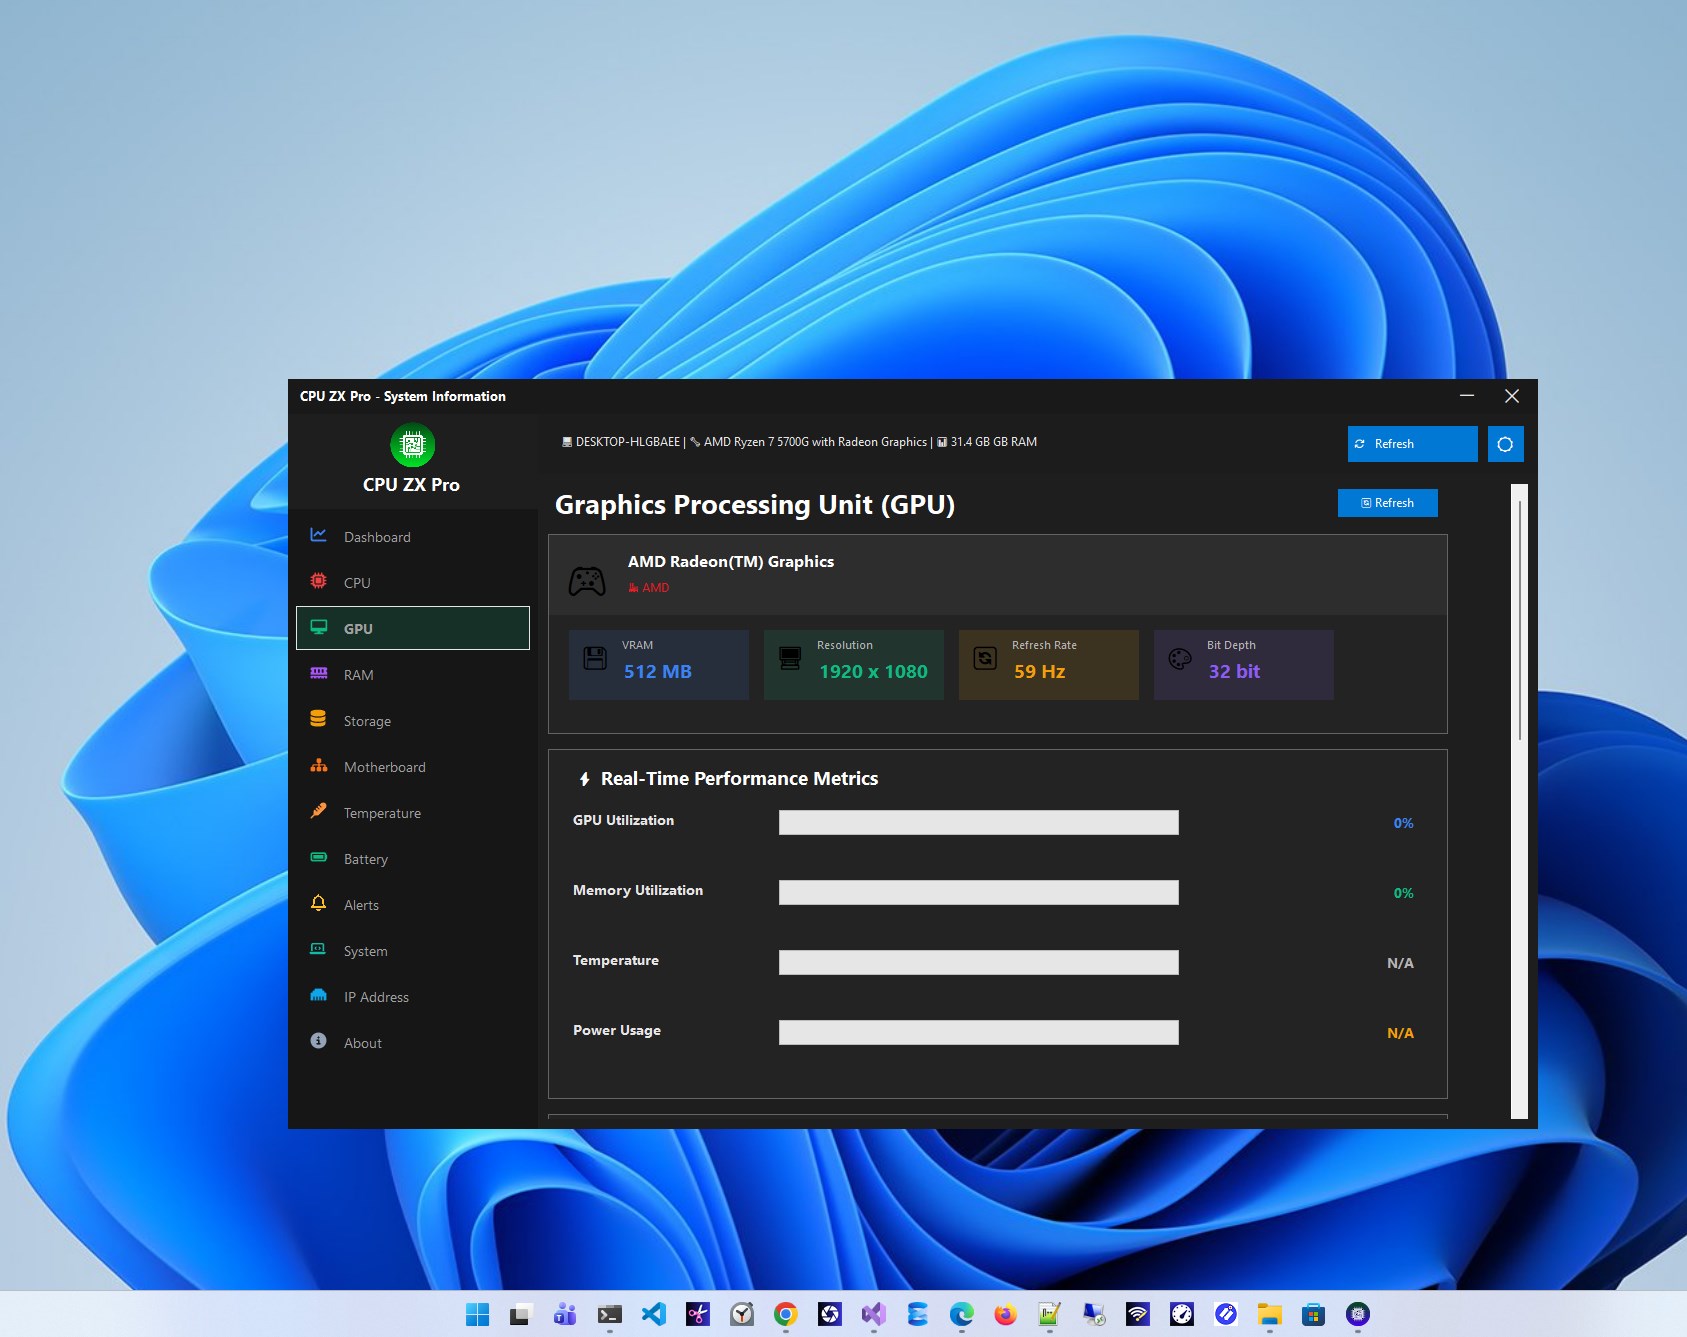Select the IP Address network icon
Viewport: 1687px width, 1337px height.
pos(318,995)
